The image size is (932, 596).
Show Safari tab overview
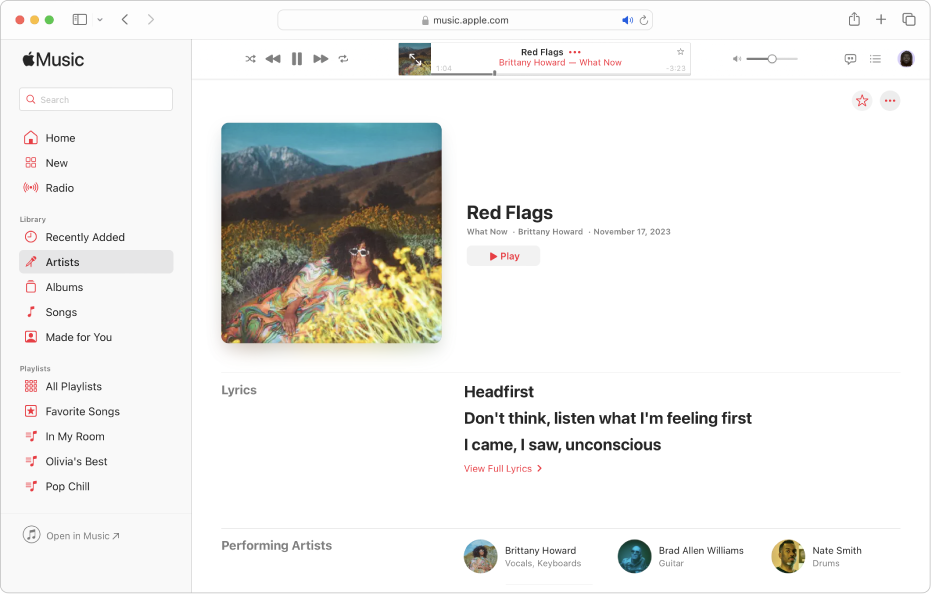pos(909,20)
